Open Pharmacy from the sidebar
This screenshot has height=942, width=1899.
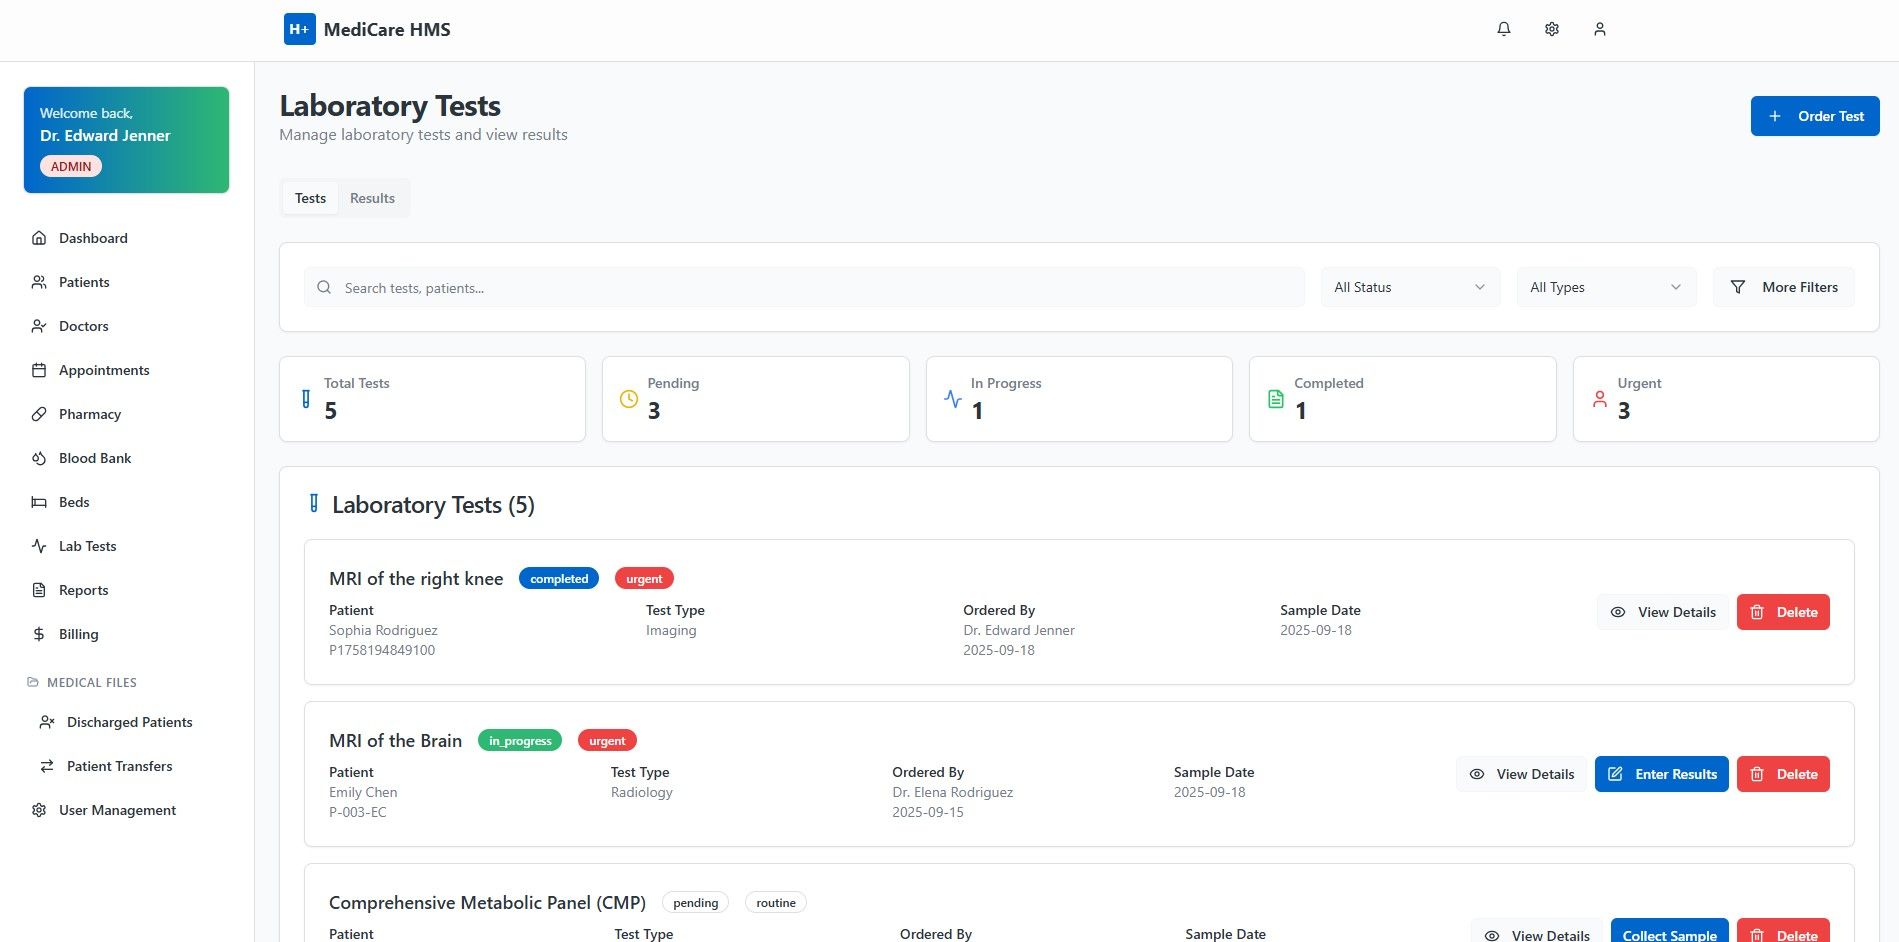89,414
